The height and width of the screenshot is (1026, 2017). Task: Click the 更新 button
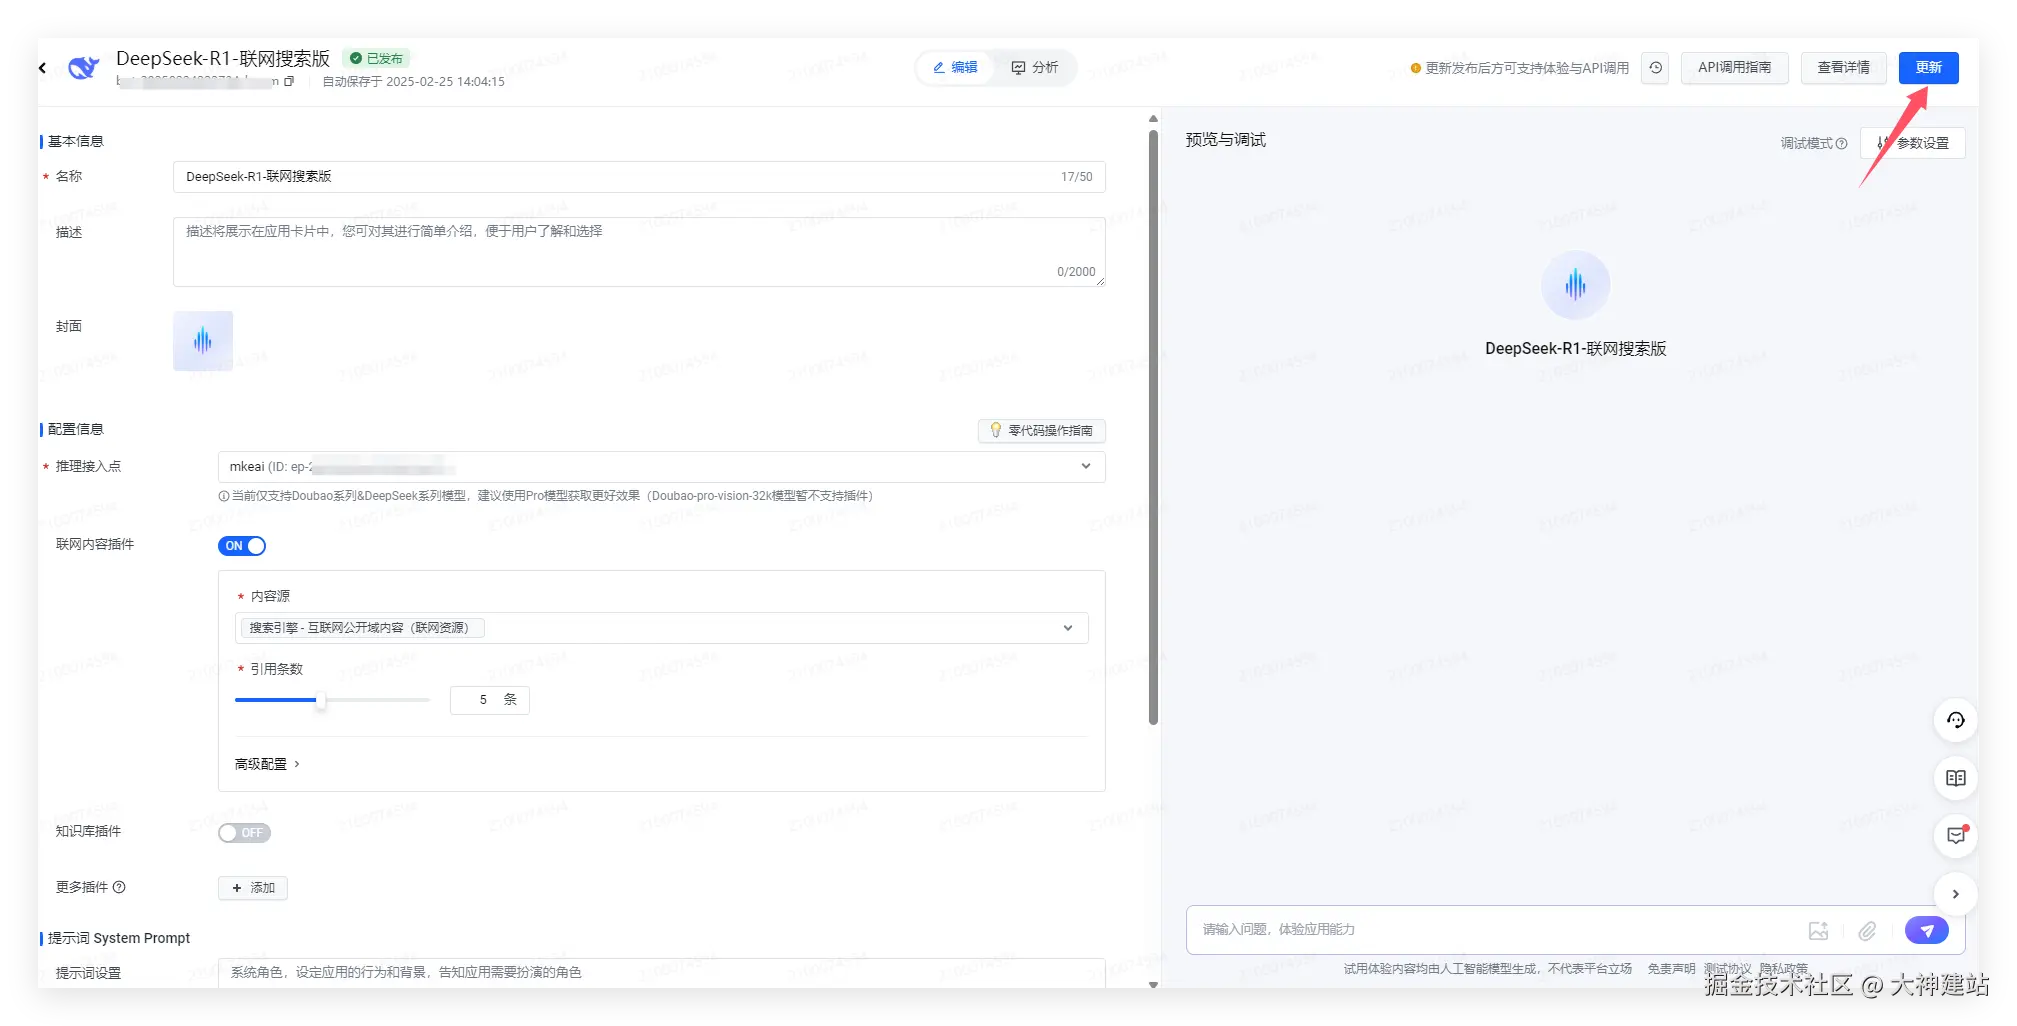1929,68
